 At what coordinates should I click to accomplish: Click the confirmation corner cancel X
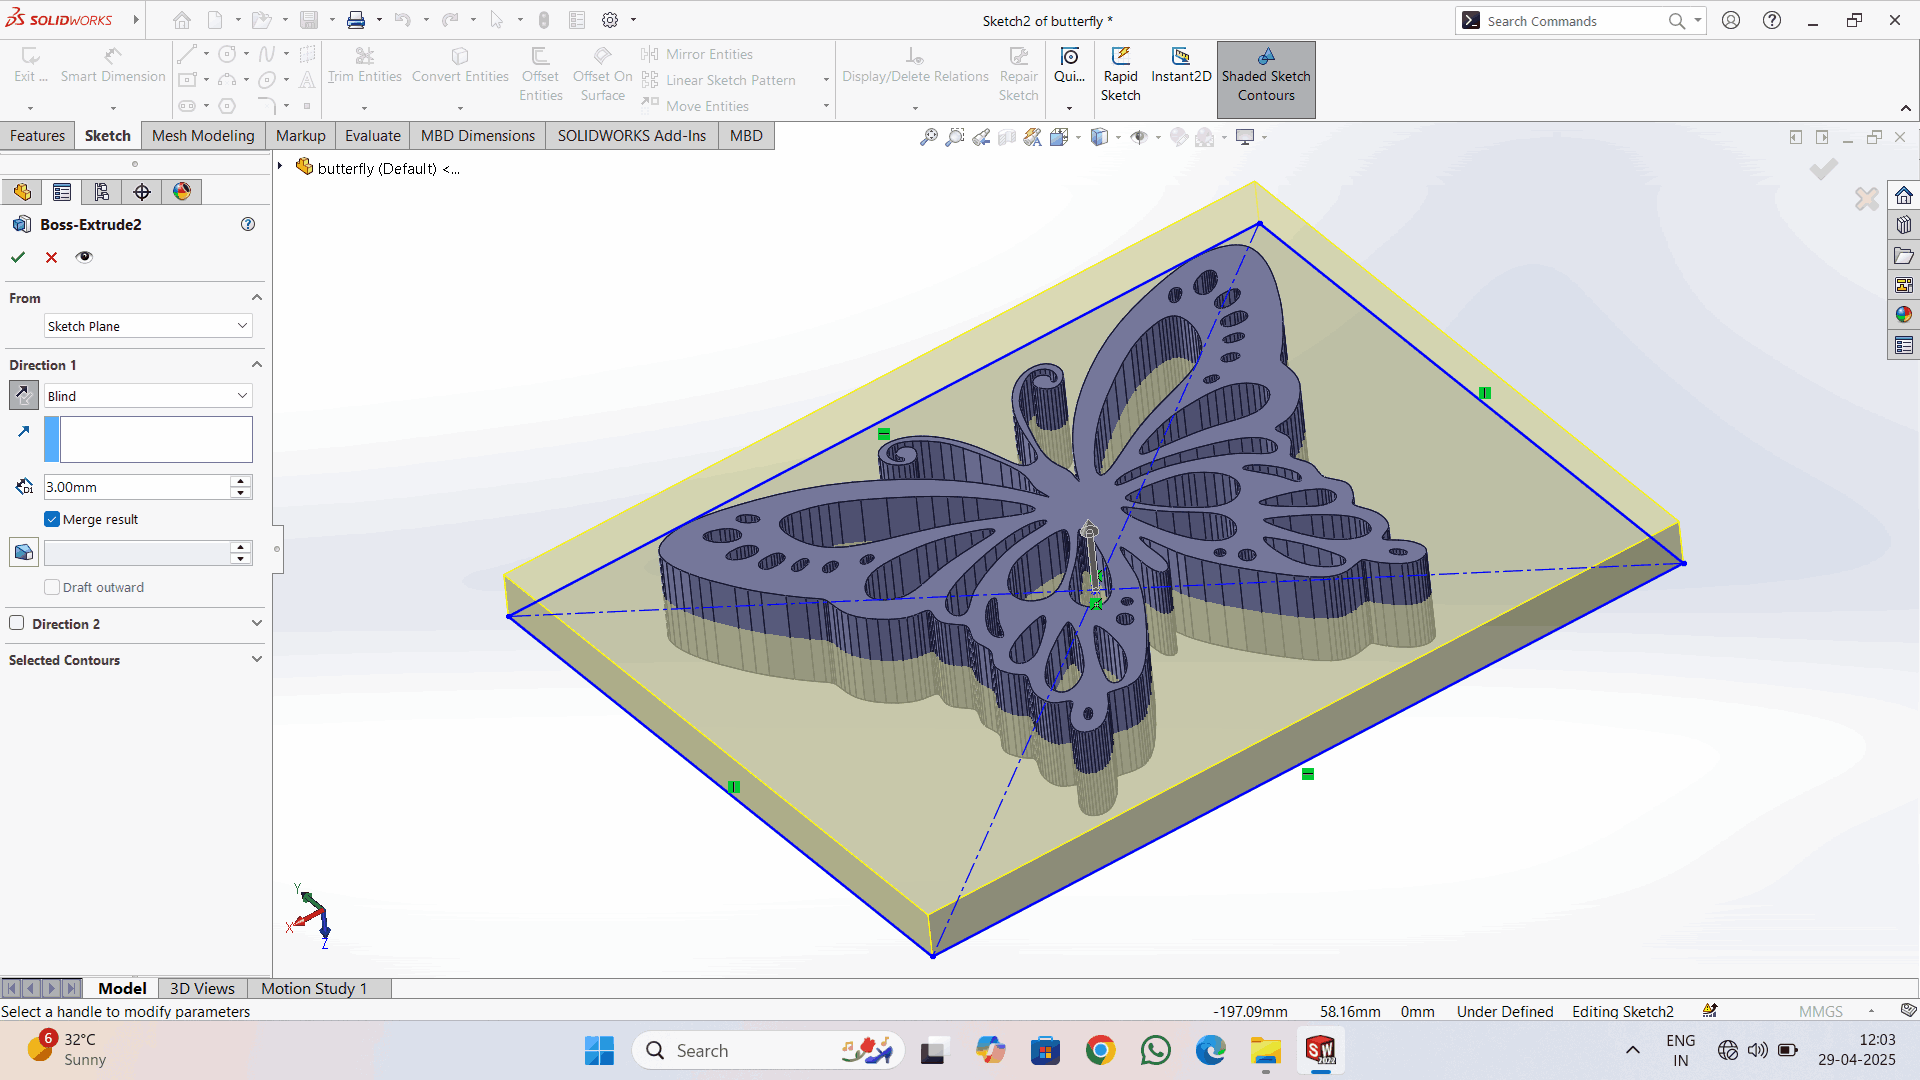click(x=1866, y=198)
